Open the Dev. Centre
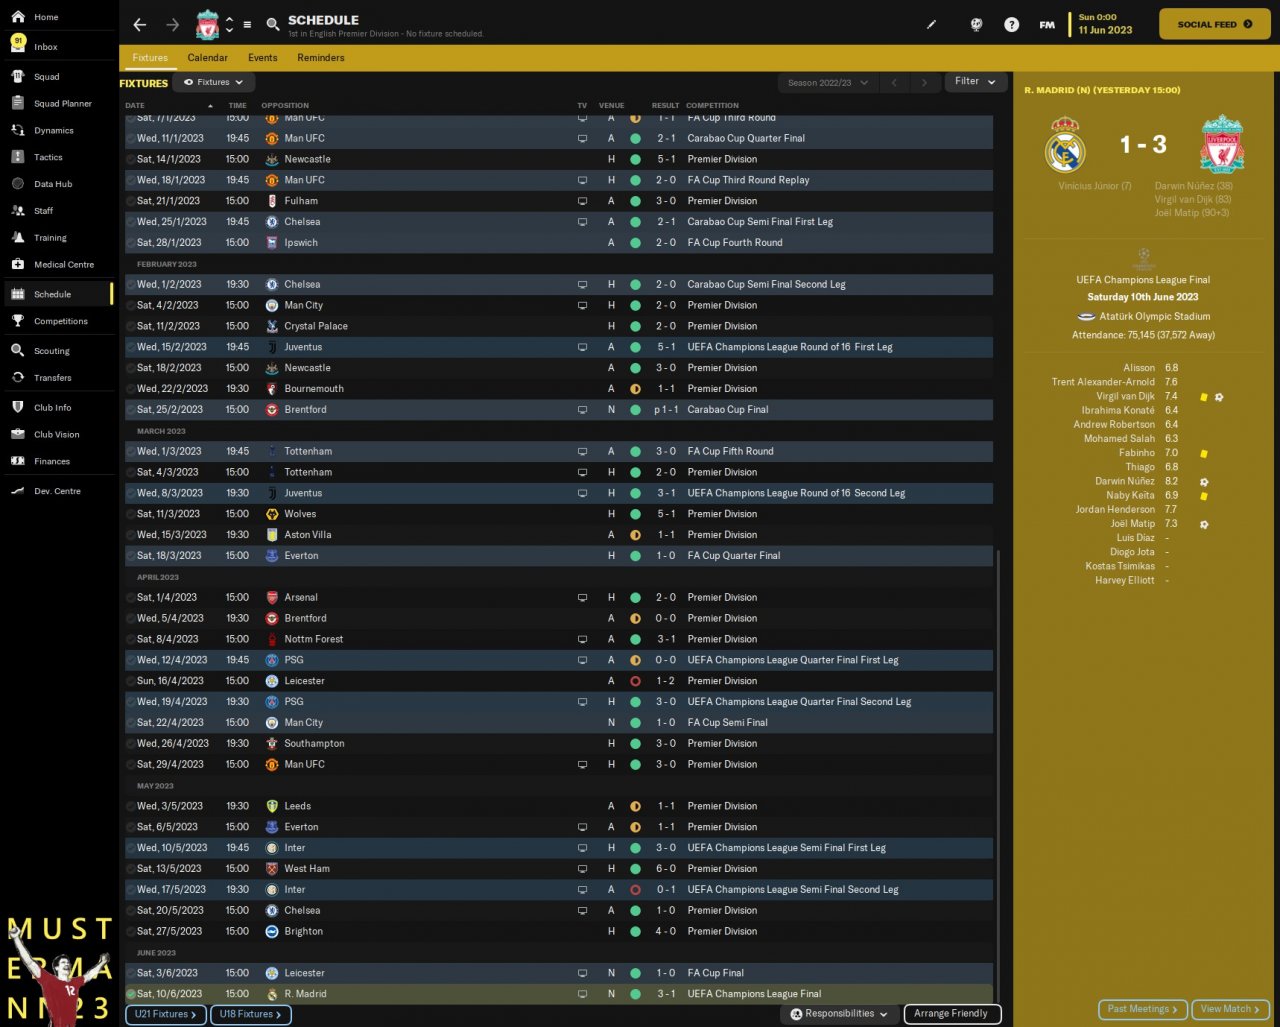 tap(59, 491)
